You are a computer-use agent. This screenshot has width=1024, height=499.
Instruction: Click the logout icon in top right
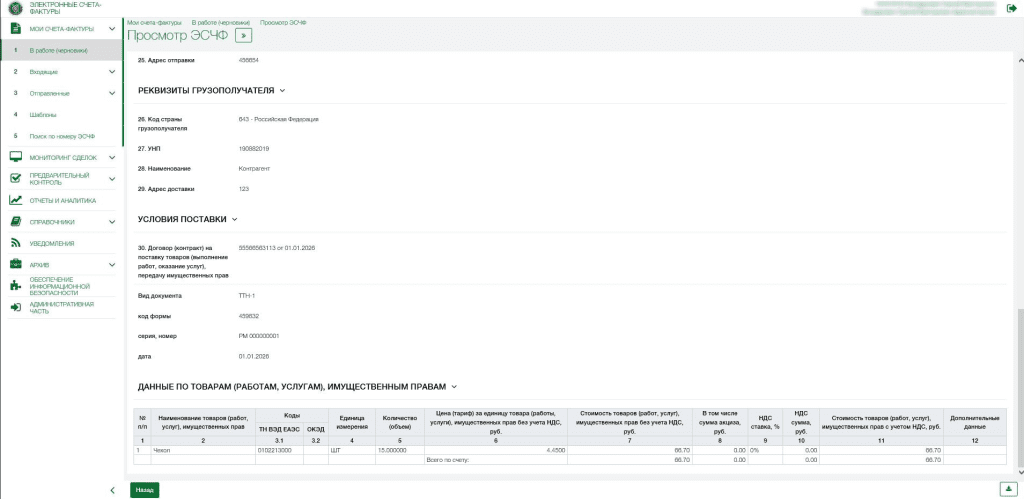click(1011, 9)
